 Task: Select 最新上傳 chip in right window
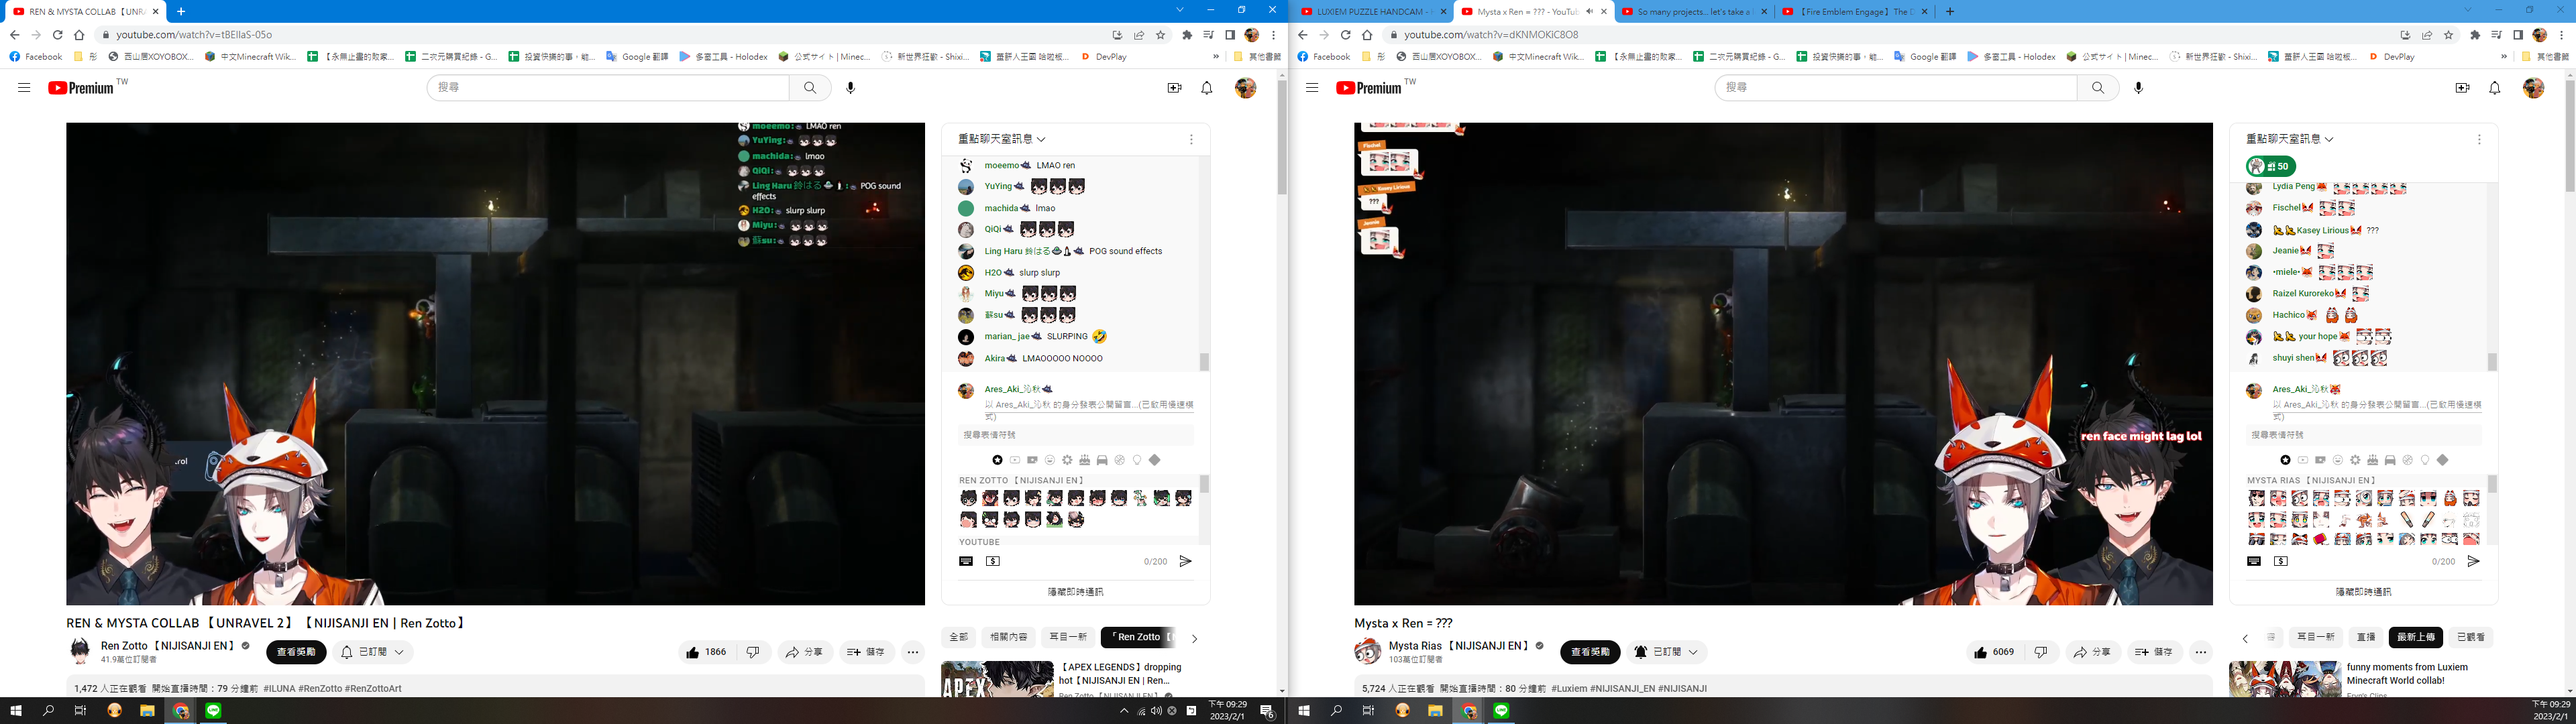click(2416, 637)
